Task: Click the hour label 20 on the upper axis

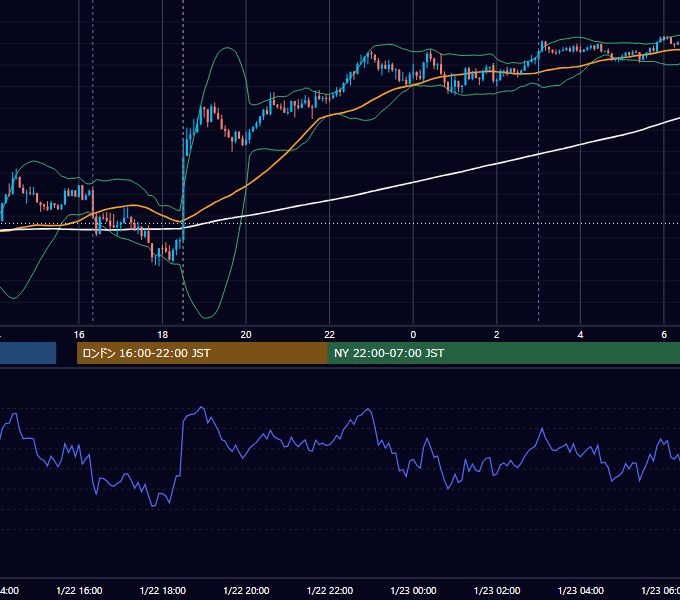Action: click(246, 335)
